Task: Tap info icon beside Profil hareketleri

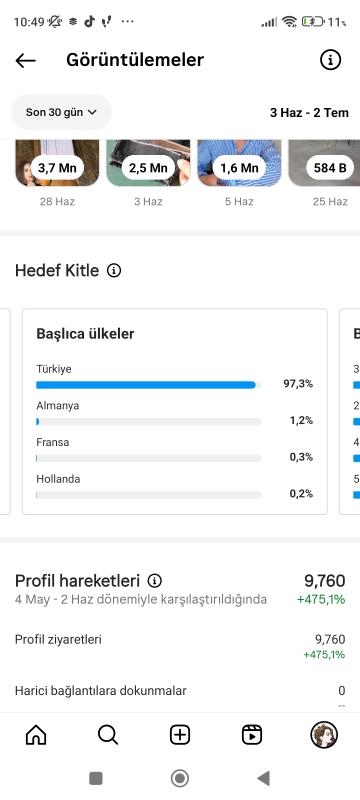Action: pos(155,581)
